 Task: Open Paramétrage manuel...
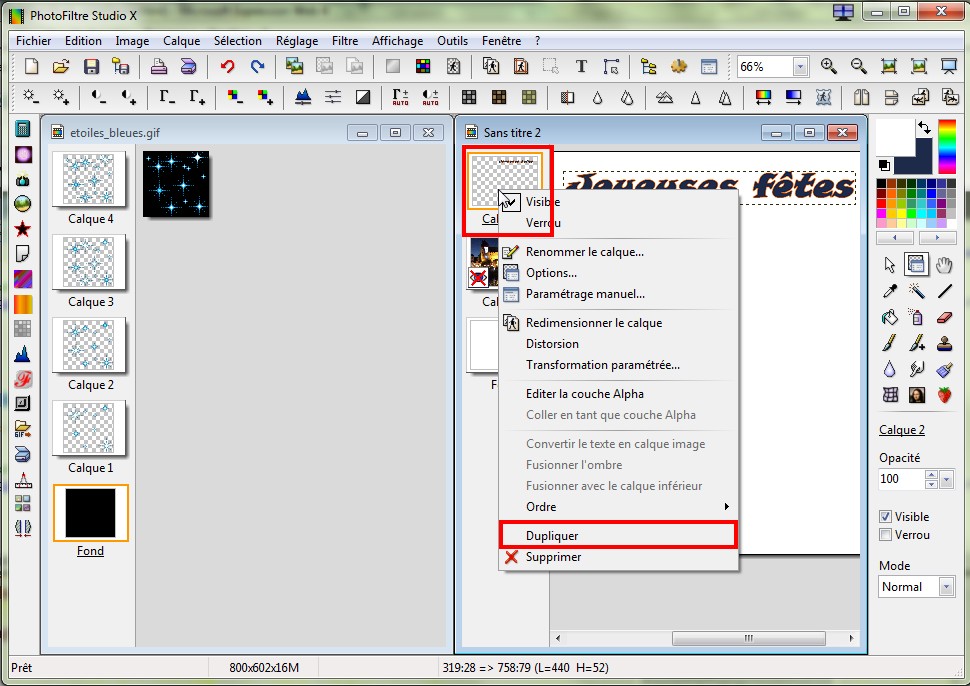[619, 294]
